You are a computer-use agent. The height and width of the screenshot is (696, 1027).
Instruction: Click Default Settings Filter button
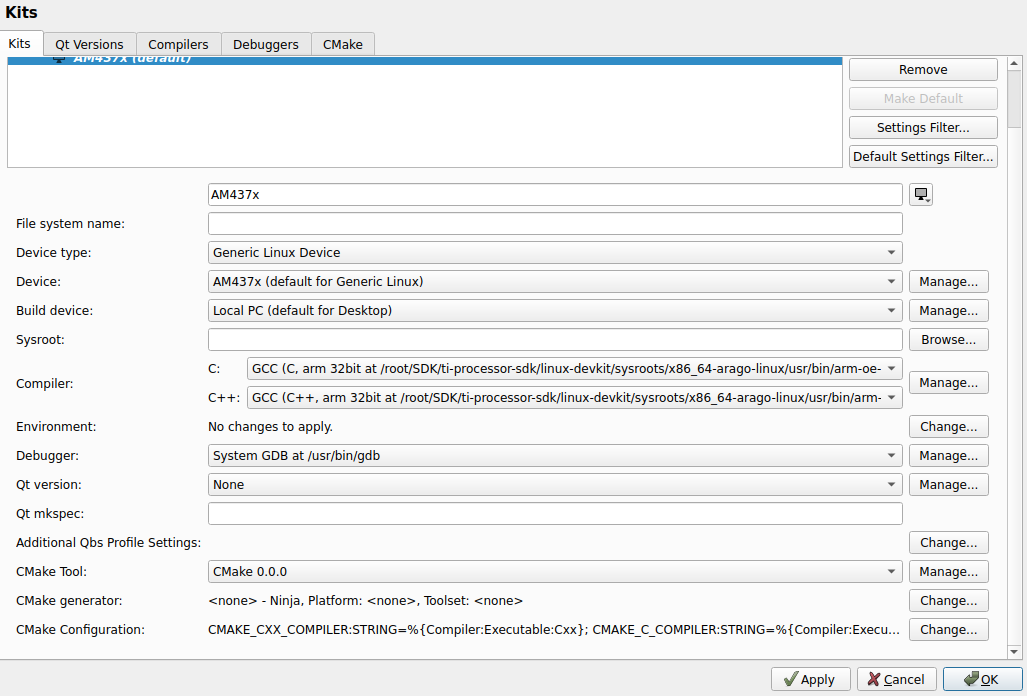point(922,157)
